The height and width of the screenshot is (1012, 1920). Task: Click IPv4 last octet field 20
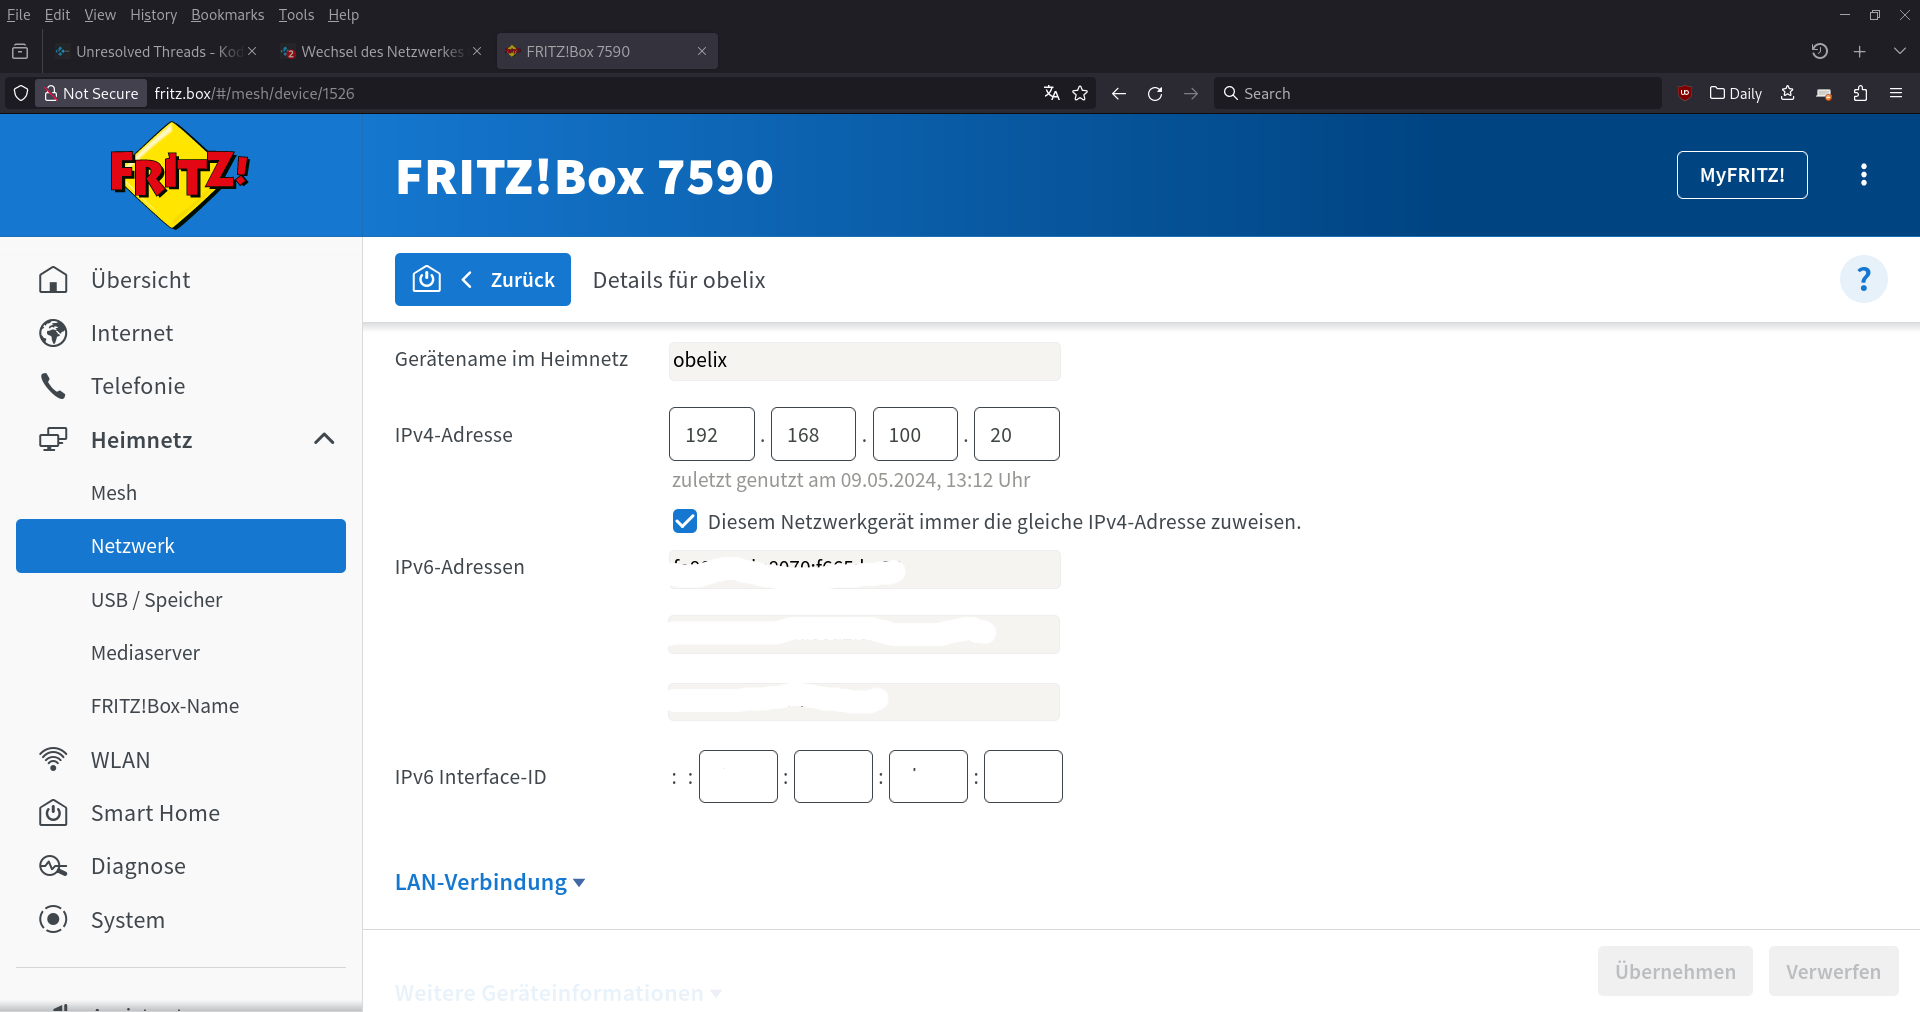pyautogui.click(x=1017, y=434)
